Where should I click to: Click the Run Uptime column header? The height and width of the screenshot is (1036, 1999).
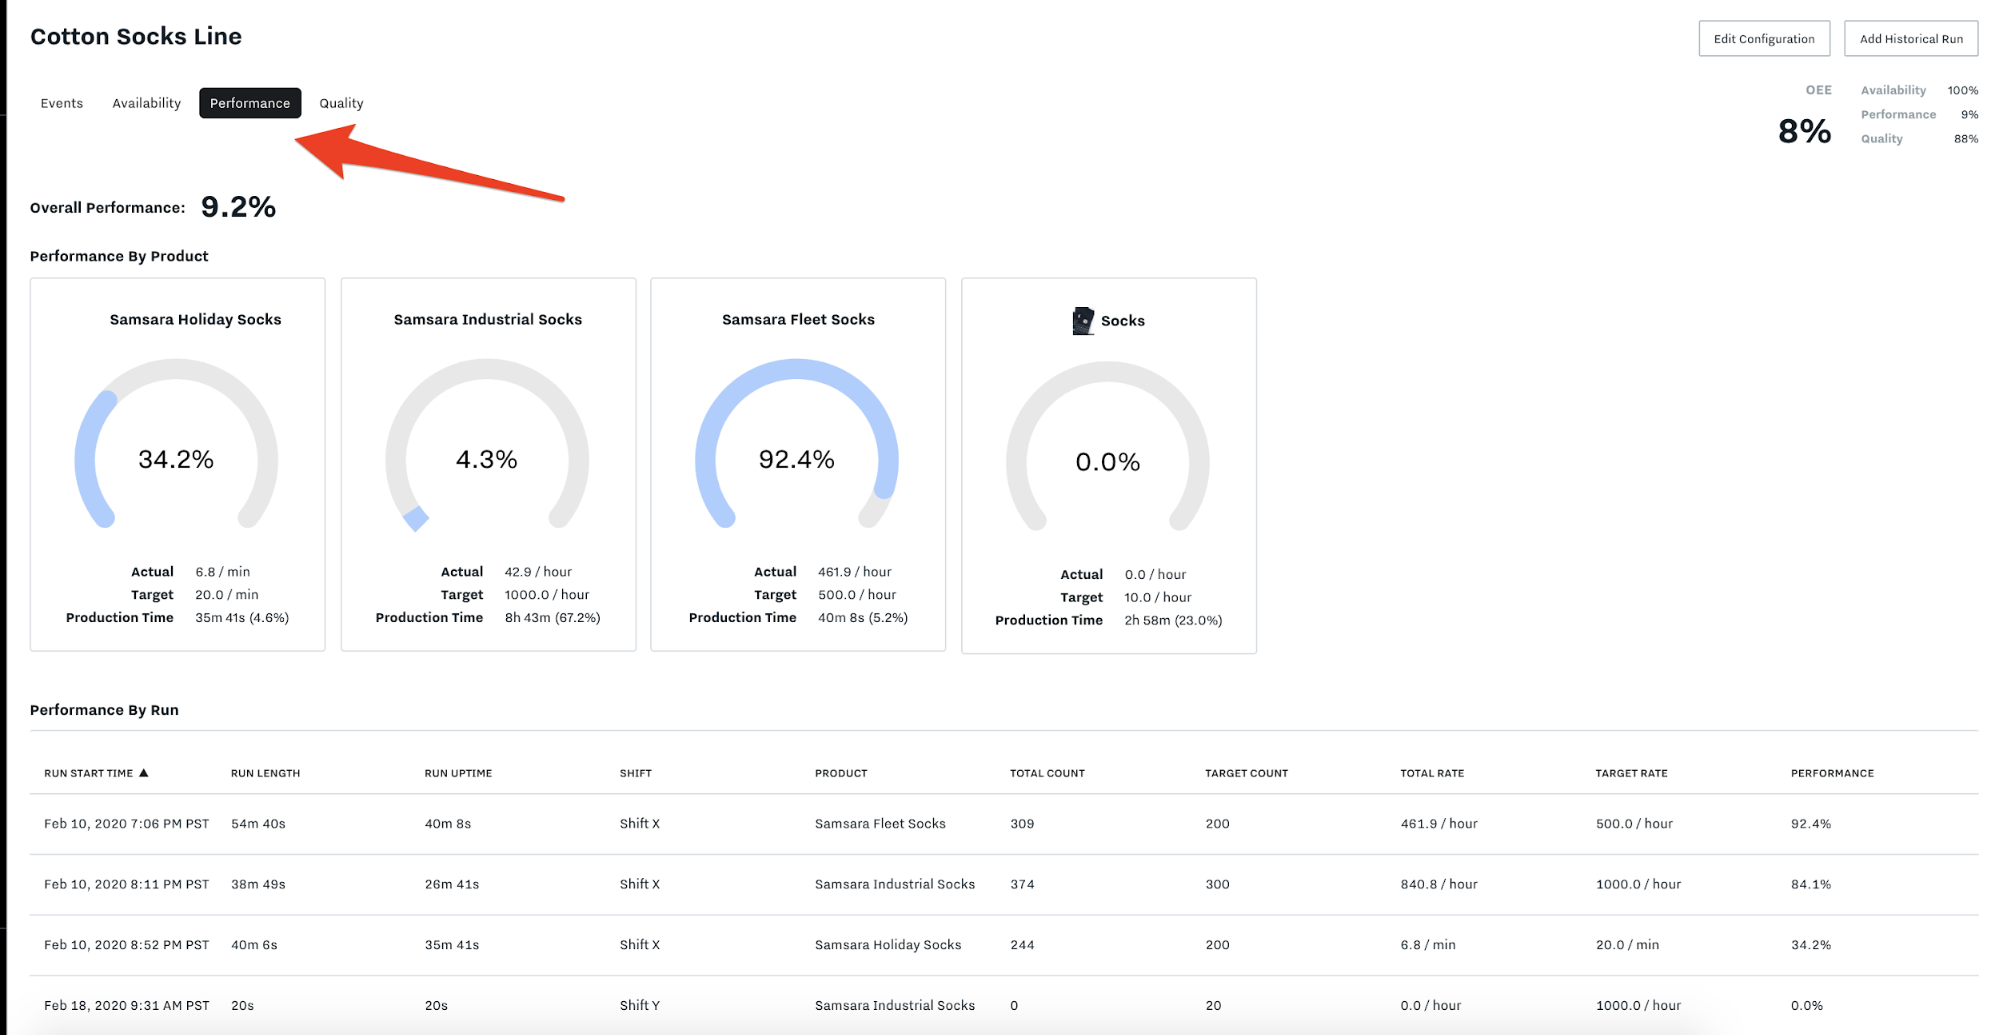[x=458, y=773]
